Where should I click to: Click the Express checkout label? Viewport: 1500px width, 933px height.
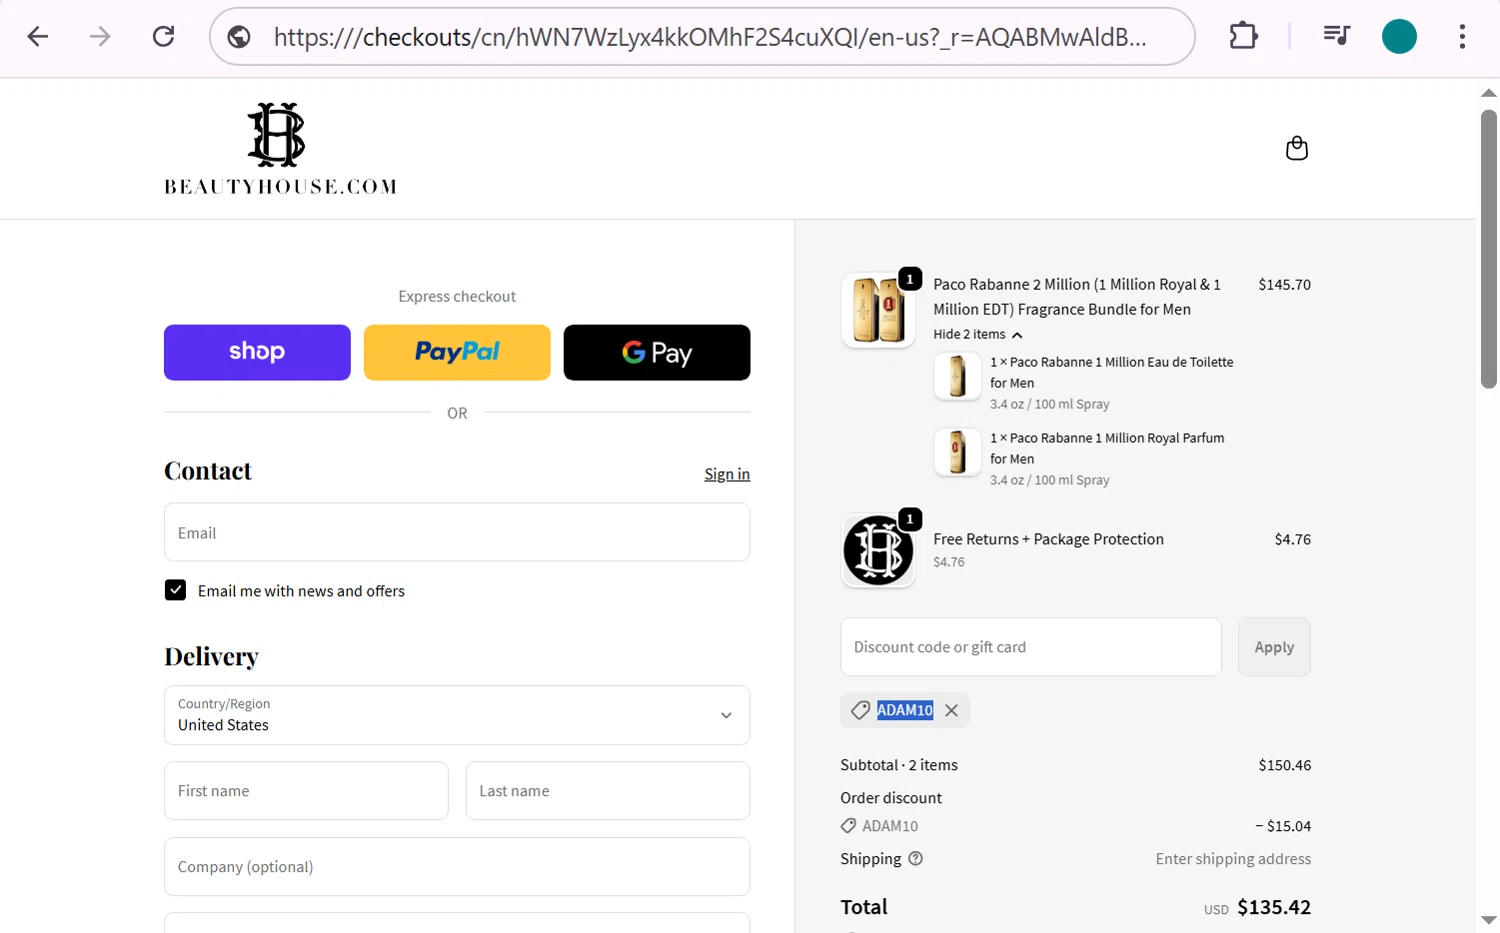457,297
